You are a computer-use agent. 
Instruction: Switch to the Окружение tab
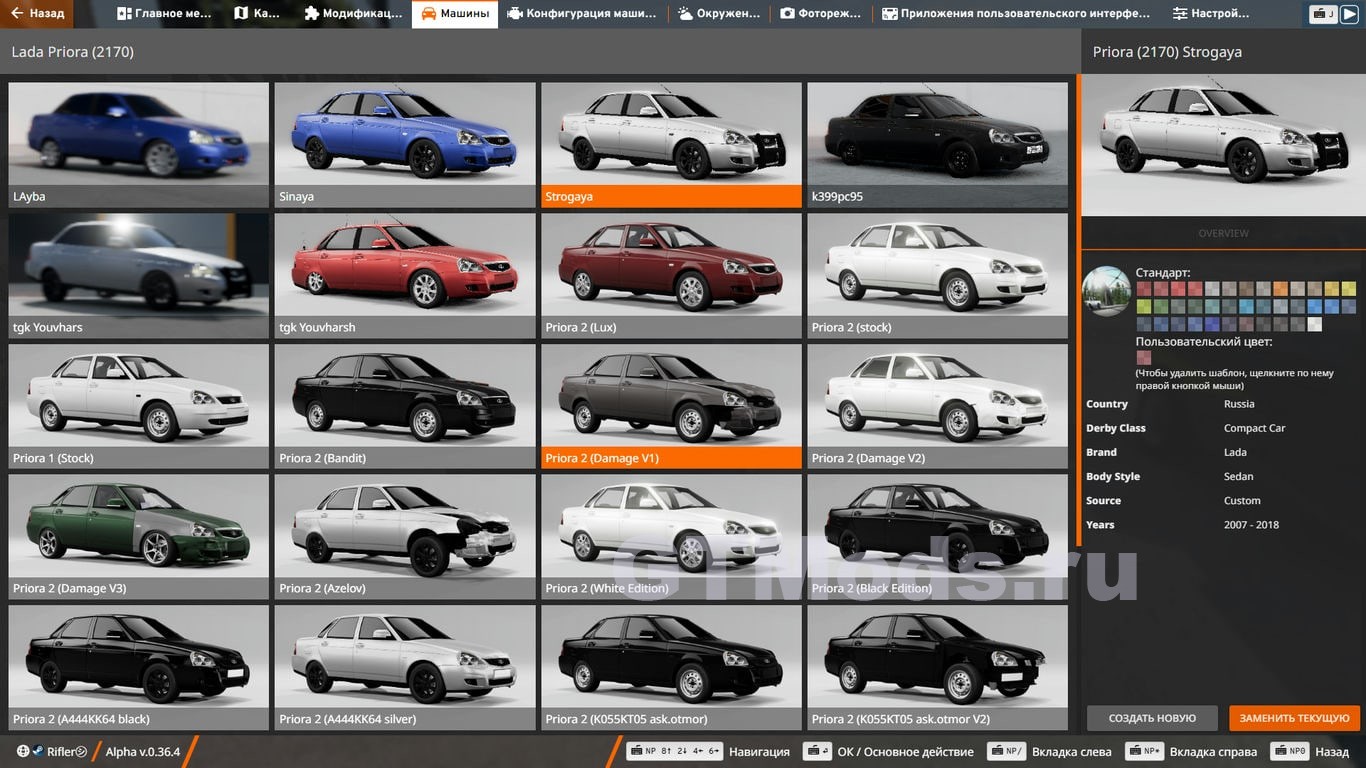click(x=720, y=14)
